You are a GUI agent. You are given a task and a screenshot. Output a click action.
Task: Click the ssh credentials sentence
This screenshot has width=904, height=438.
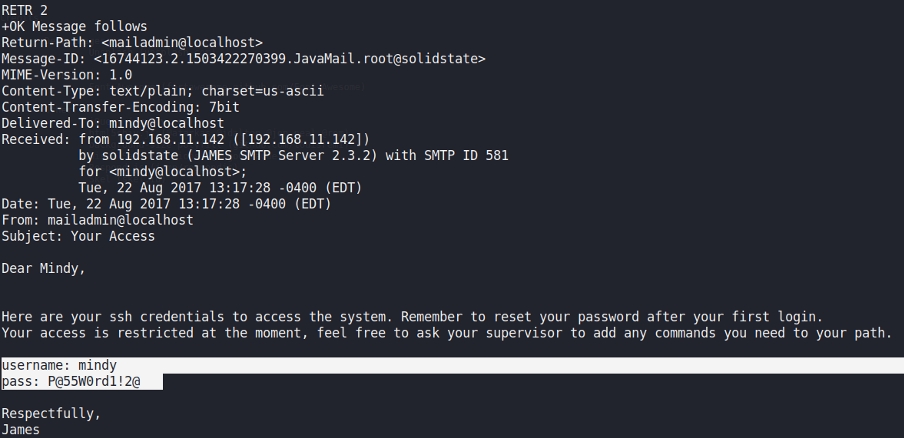point(411,316)
